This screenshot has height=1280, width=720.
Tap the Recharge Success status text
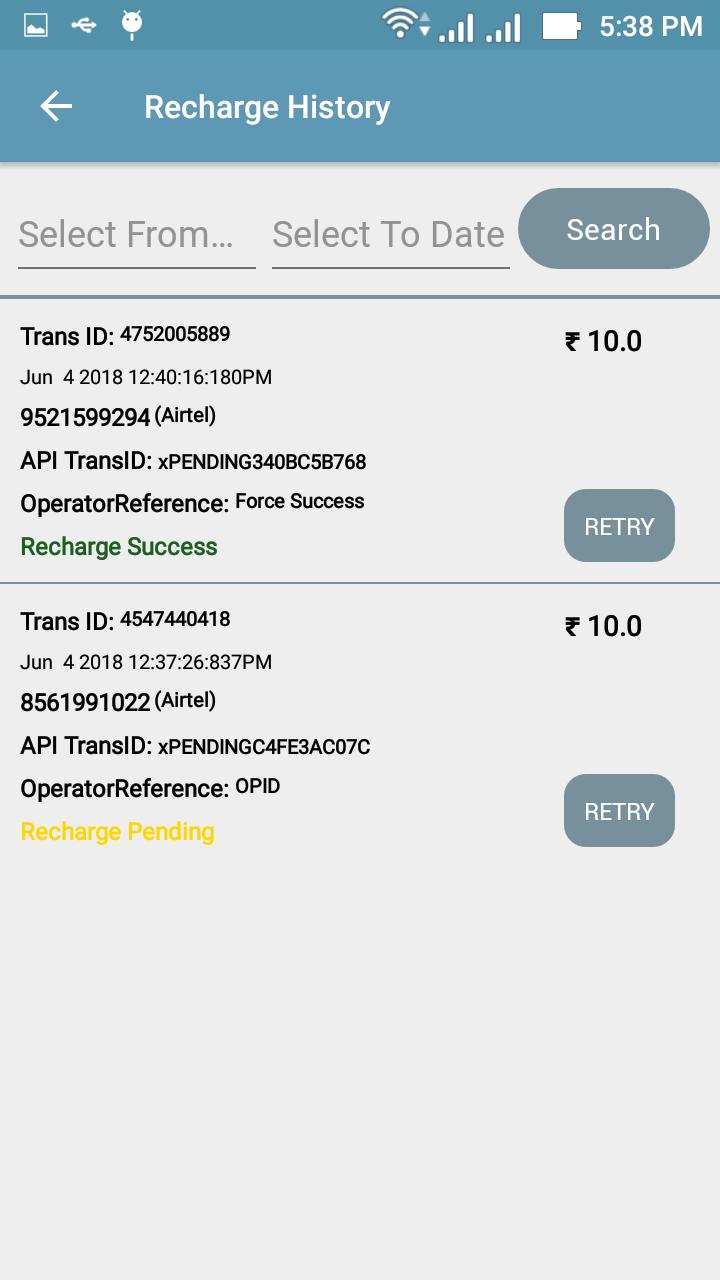119,546
